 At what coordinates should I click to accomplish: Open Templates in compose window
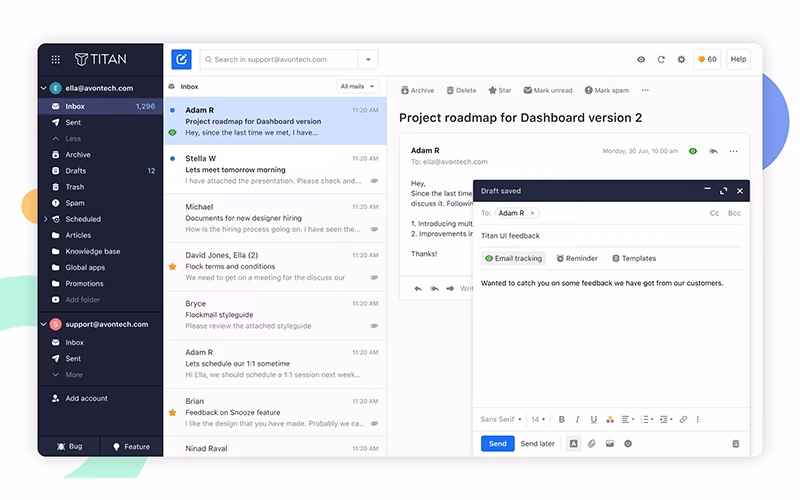[634, 259]
